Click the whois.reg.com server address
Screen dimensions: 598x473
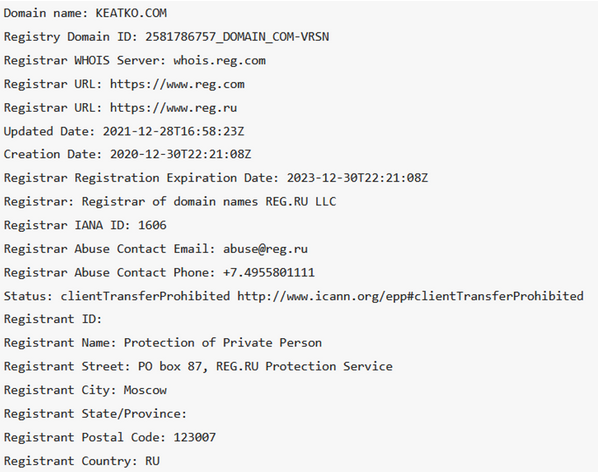[219, 61]
